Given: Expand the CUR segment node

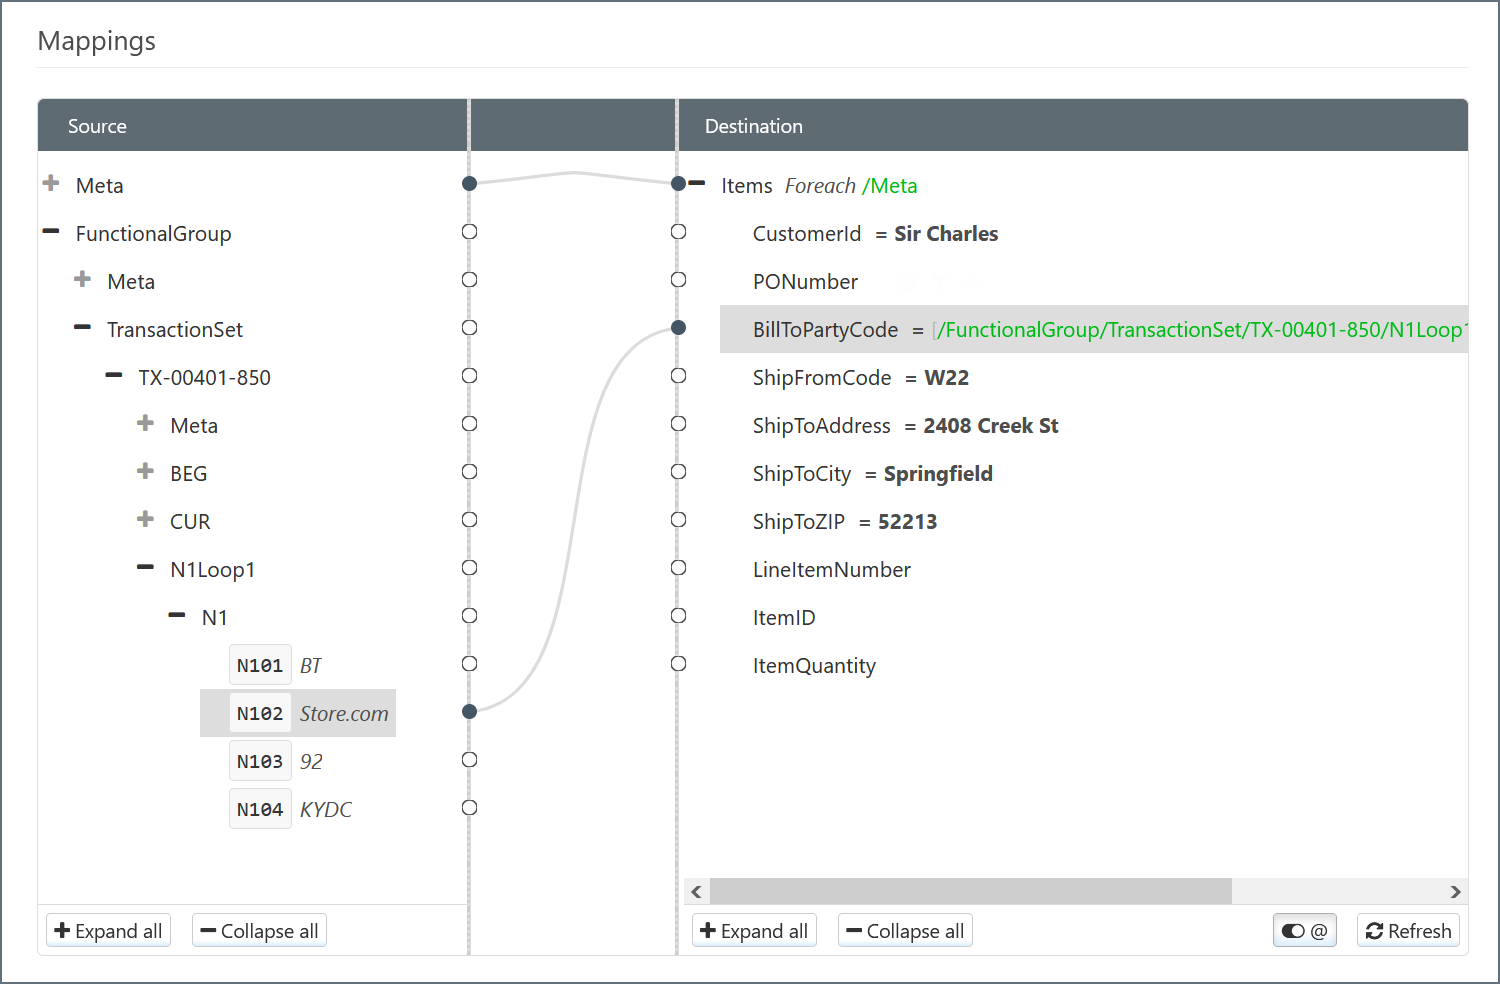Looking at the screenshot, I should pyautogui.click(x=146, y=519).
